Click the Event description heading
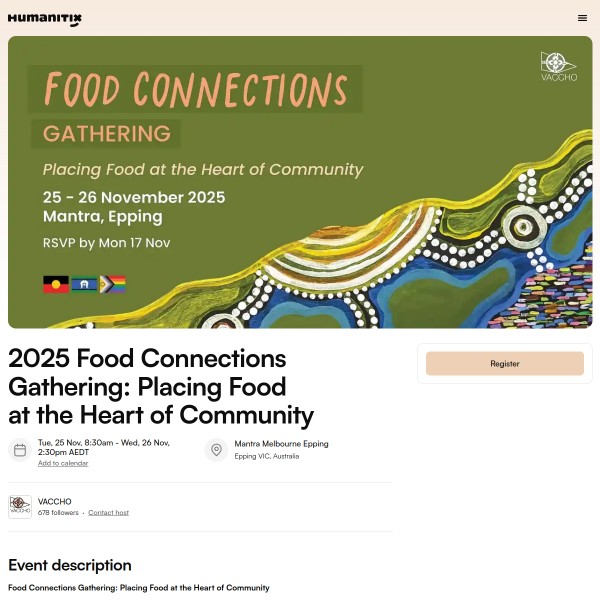Viewport: 600px width, 600px height. point(70,565)
